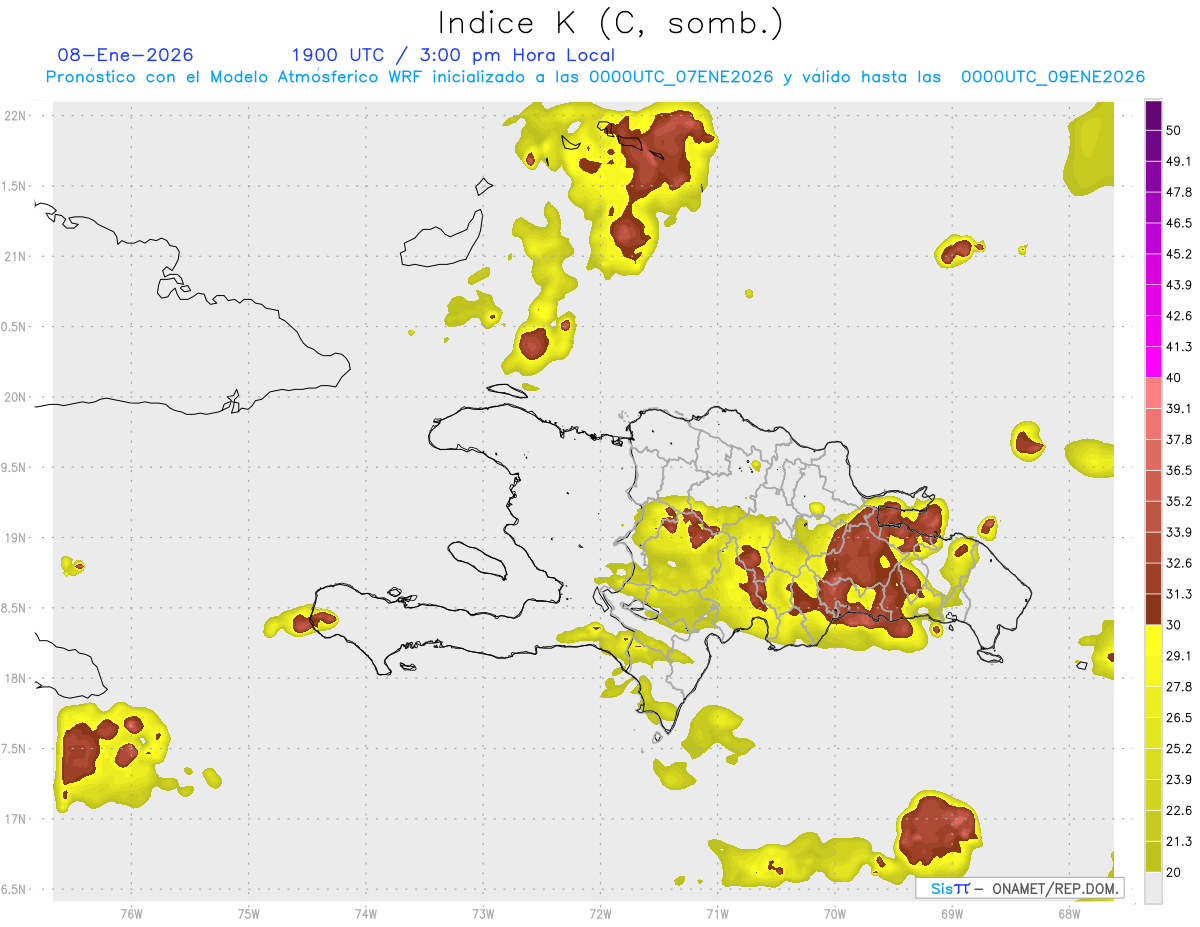Screen dimensions: 1200x927
Task: Click the 68W longitude axis label
Action: tap(1069, 913)
